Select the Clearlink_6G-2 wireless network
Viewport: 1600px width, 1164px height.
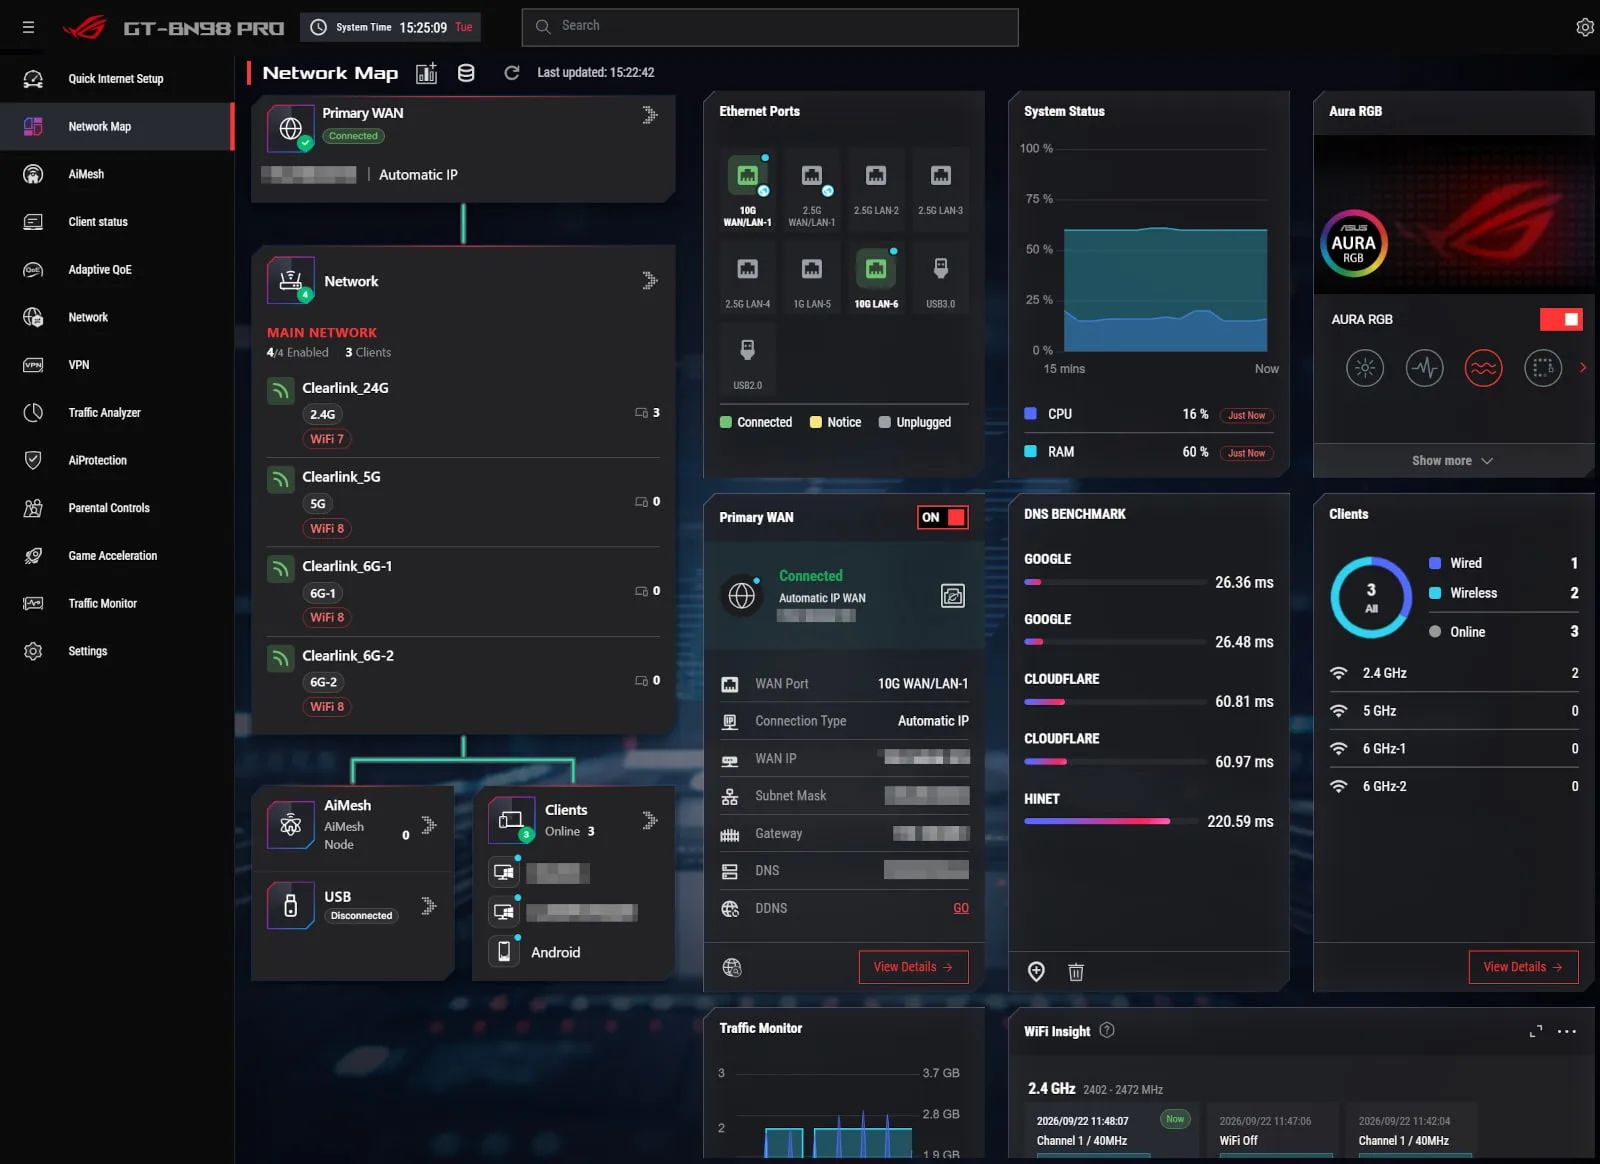463,681
